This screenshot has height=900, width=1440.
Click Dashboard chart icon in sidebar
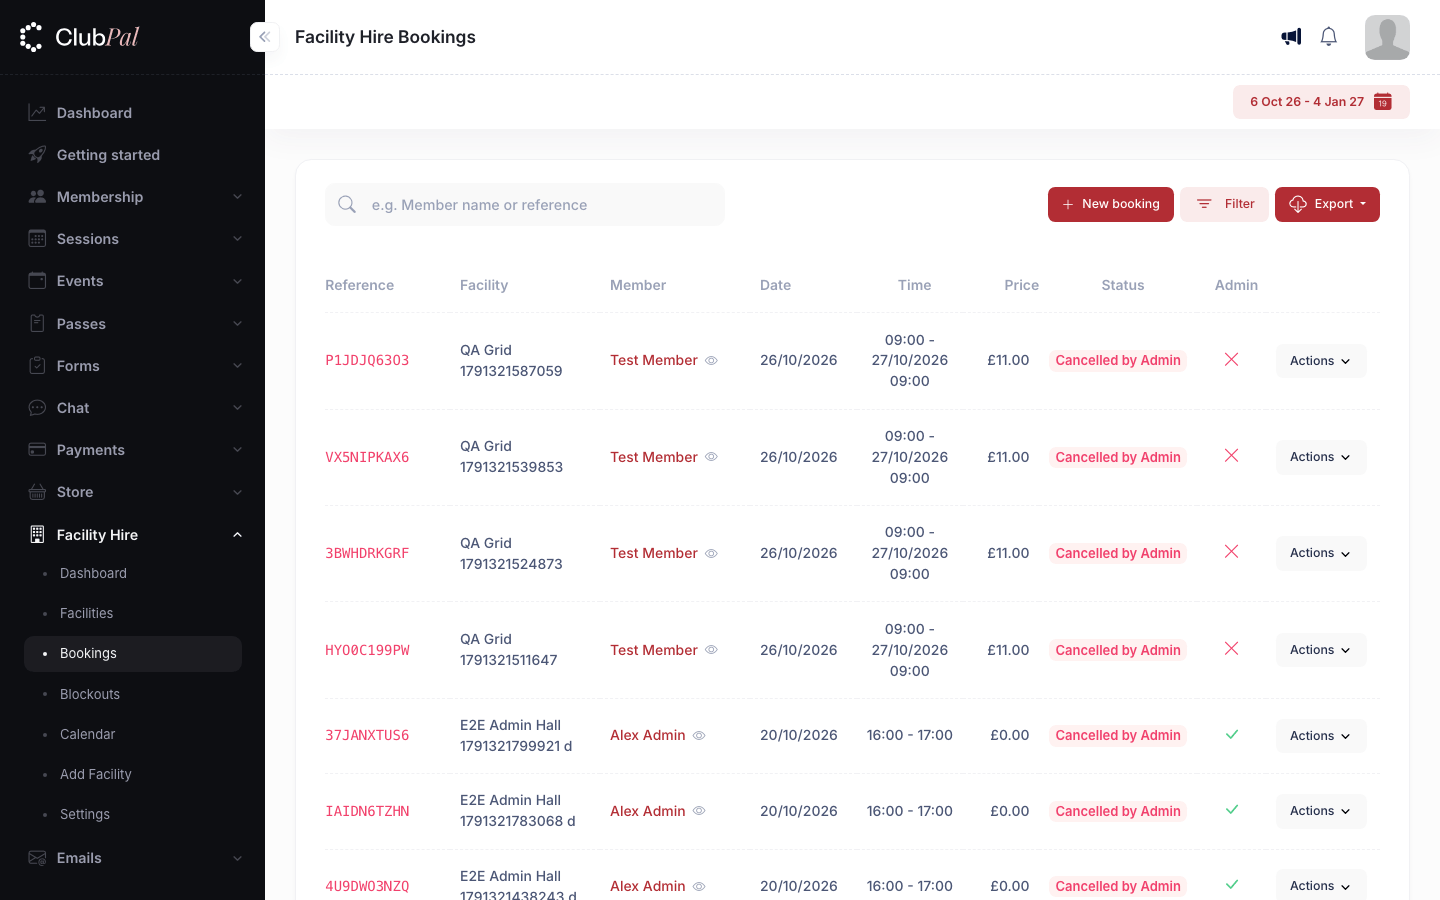37,113
